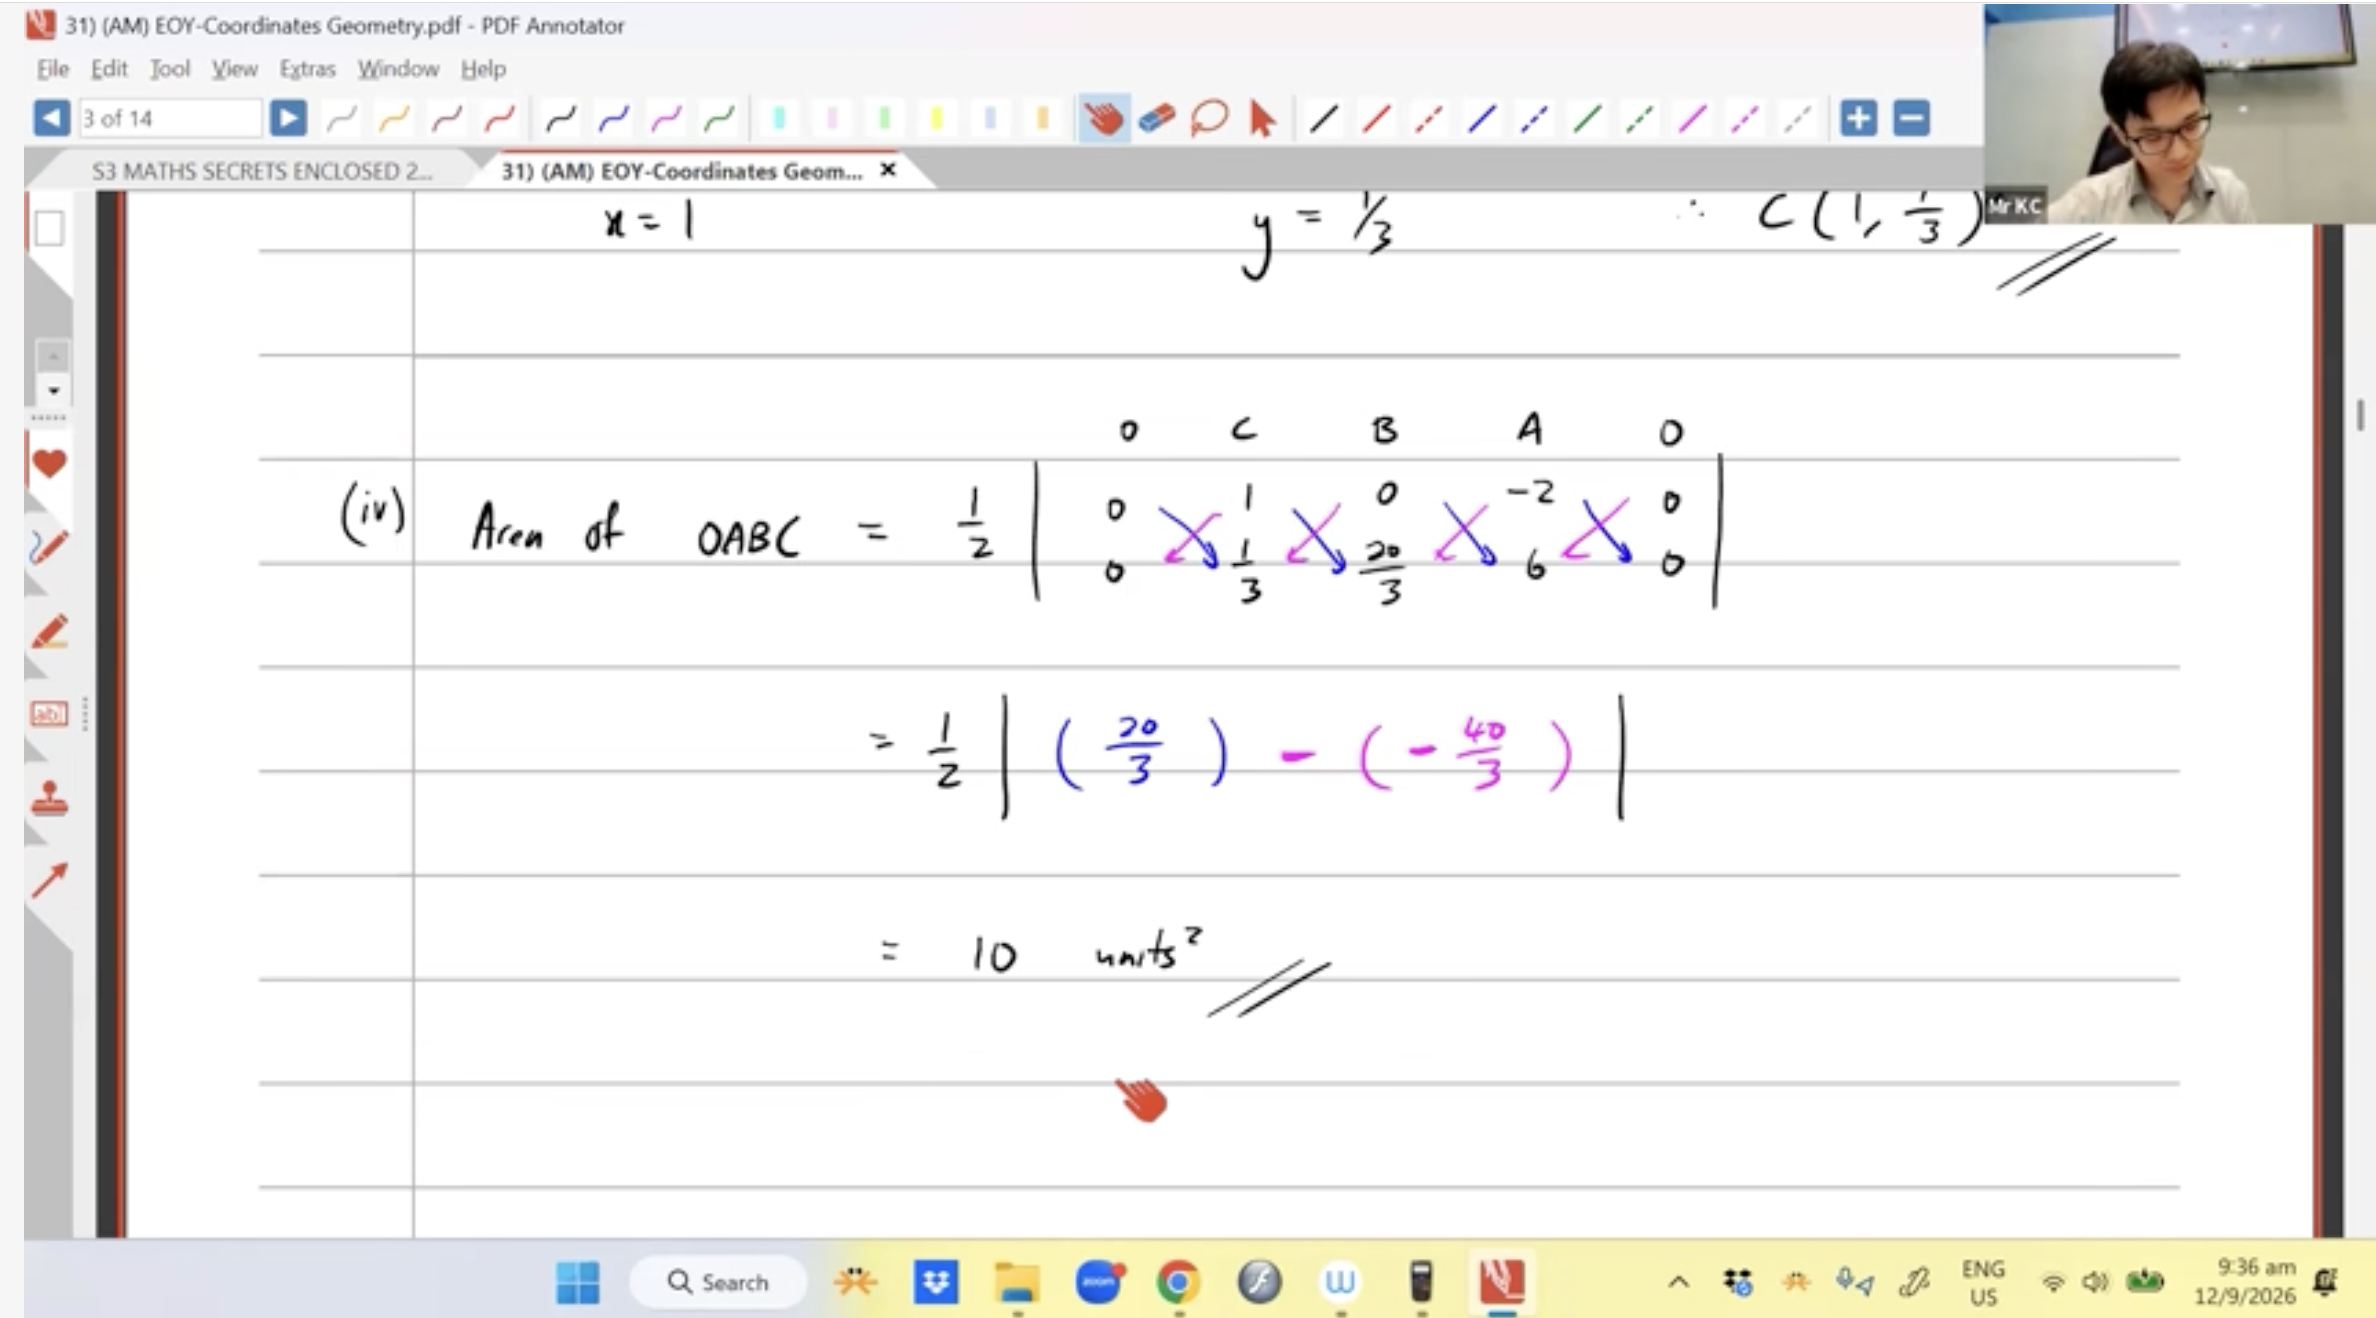Choose the blue freehand pen preset

[x=613, y=119]
